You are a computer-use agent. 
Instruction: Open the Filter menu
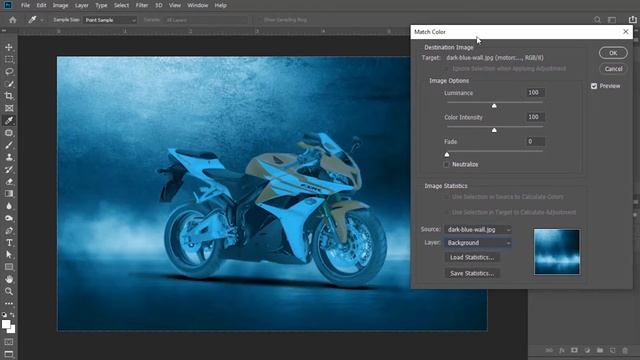[x=142, y=5]
